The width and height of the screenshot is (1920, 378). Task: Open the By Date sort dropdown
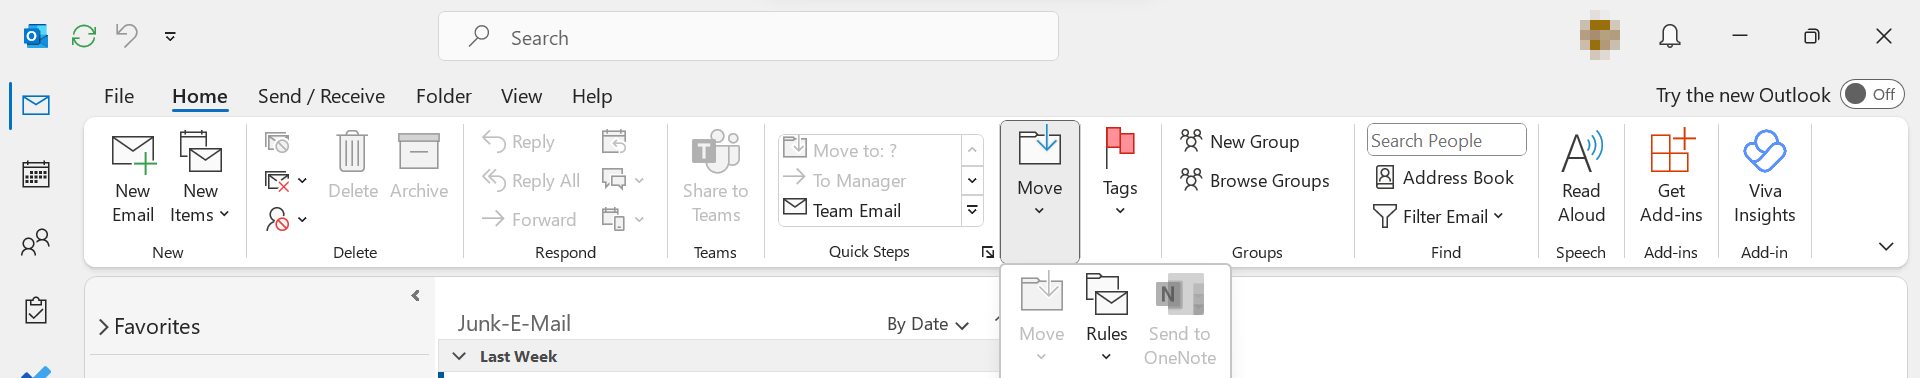tap(928, 324)
